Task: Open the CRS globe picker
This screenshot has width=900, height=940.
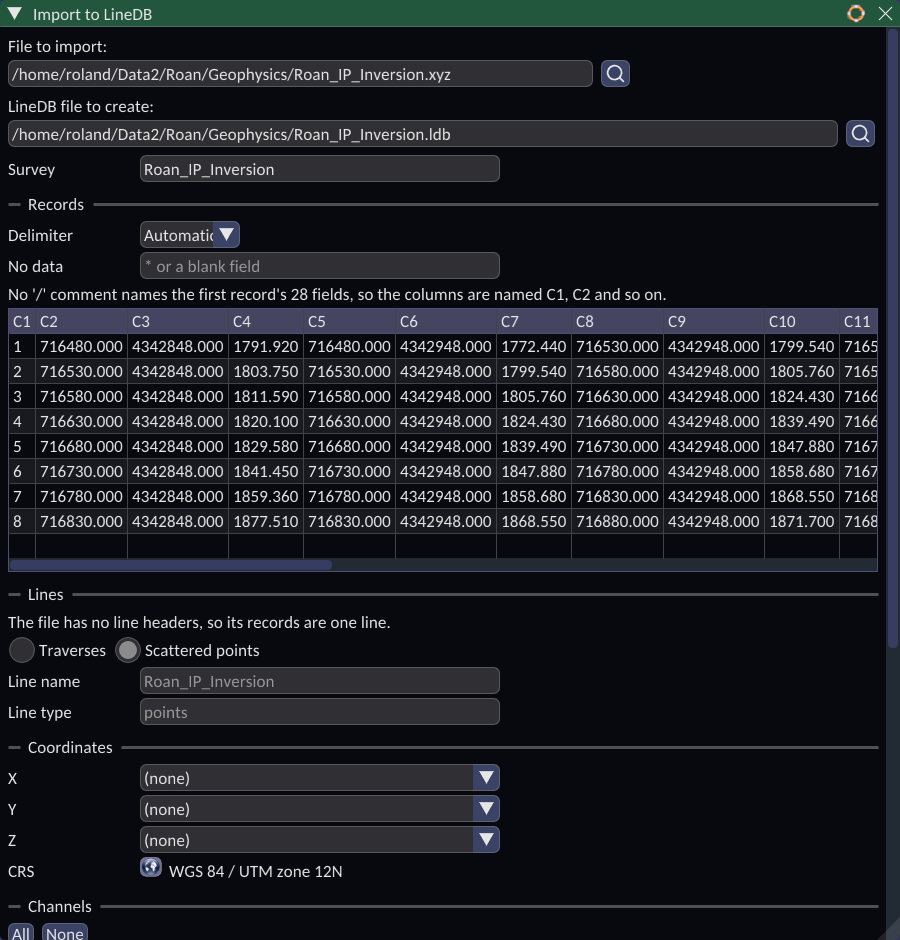Action: (x=151, y=867)
